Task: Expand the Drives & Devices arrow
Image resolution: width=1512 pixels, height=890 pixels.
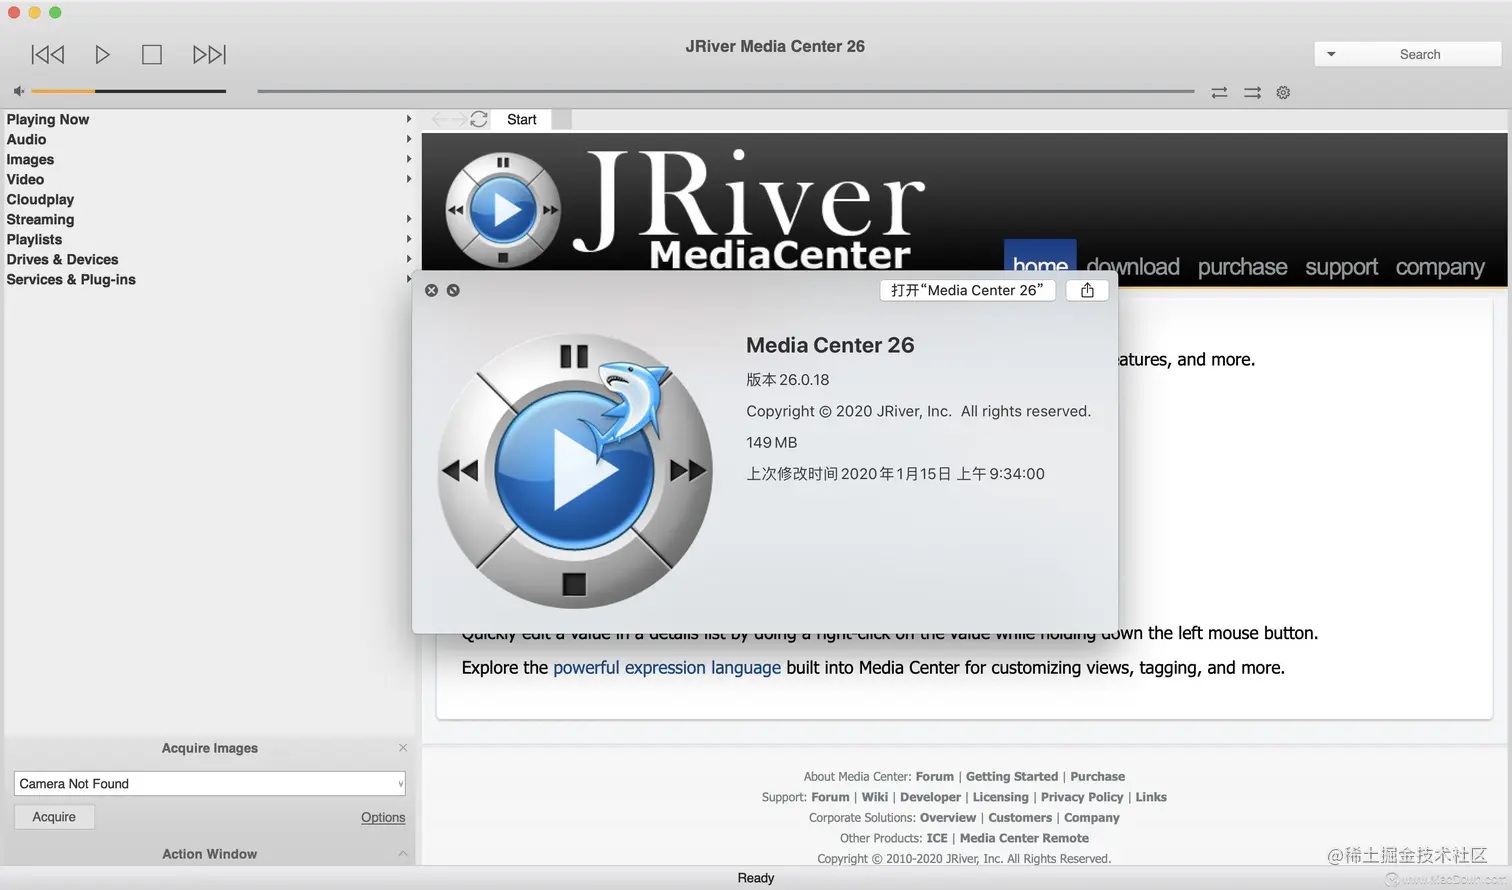Action: [x=409, y=259]
